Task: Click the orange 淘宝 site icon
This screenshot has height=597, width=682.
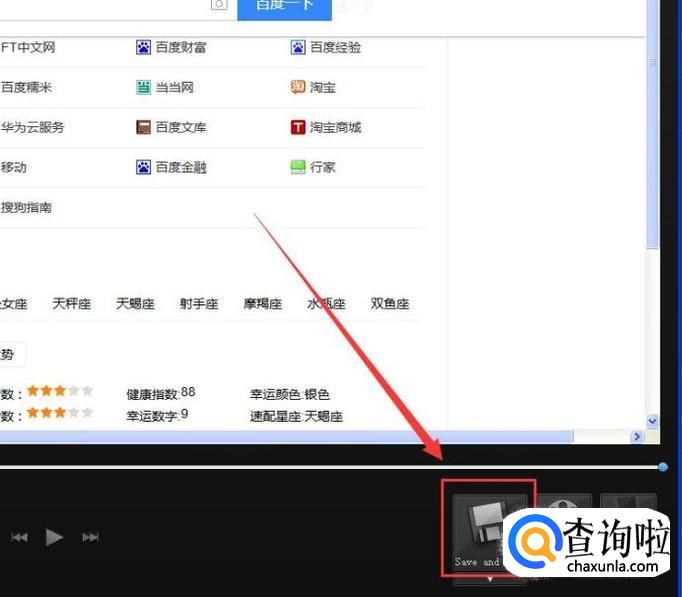Action: coord(298,87)
